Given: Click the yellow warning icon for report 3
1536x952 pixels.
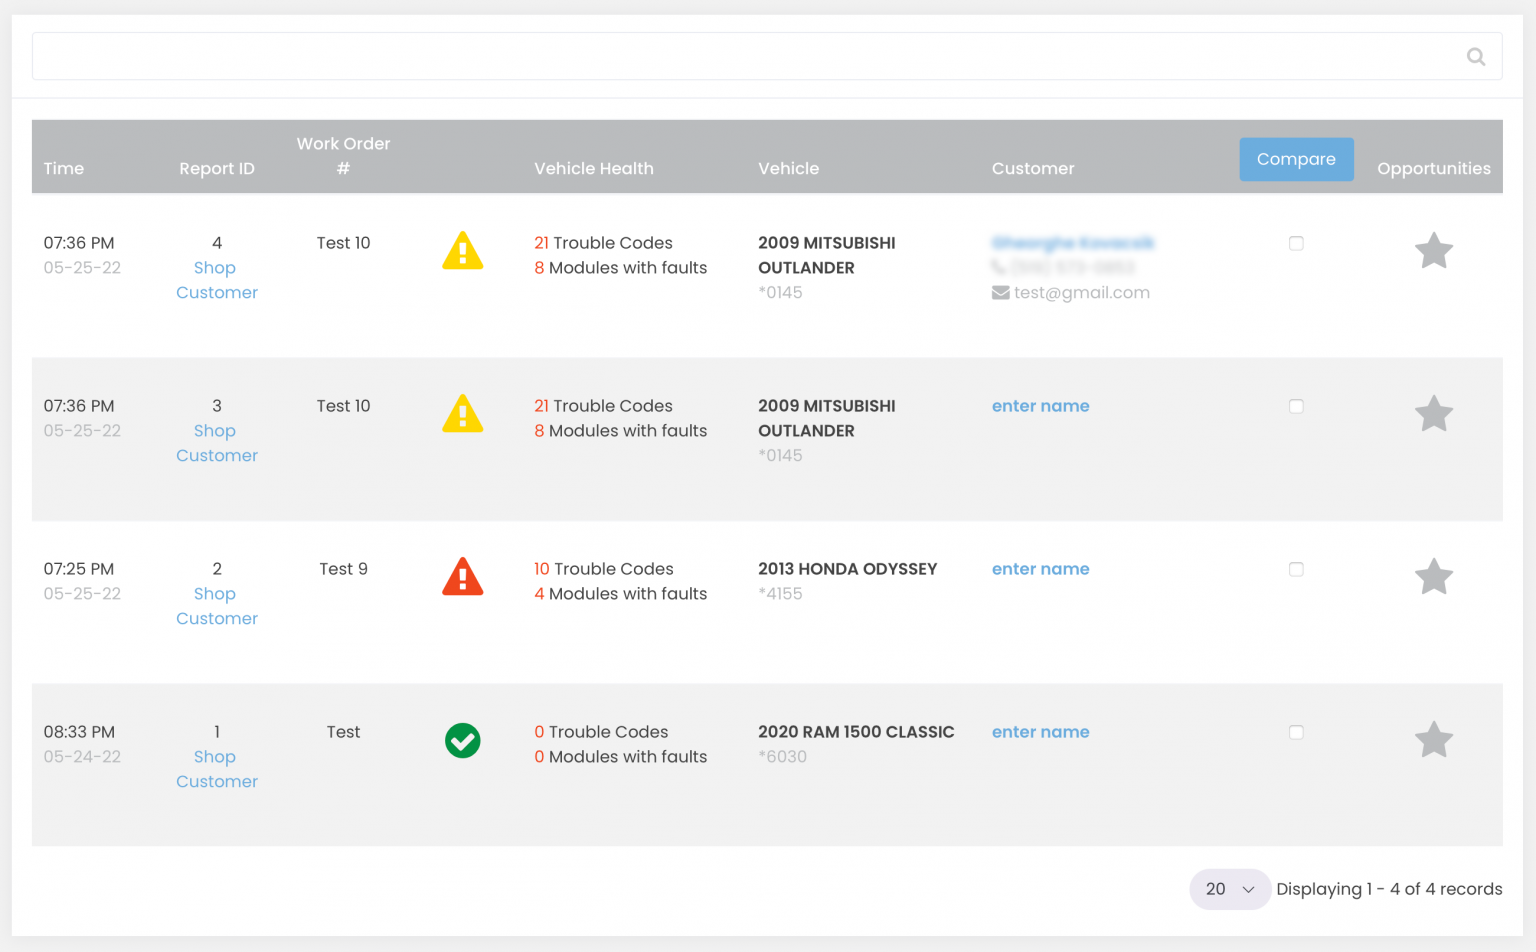Looking at the screenshot, I should click(462, 414).
